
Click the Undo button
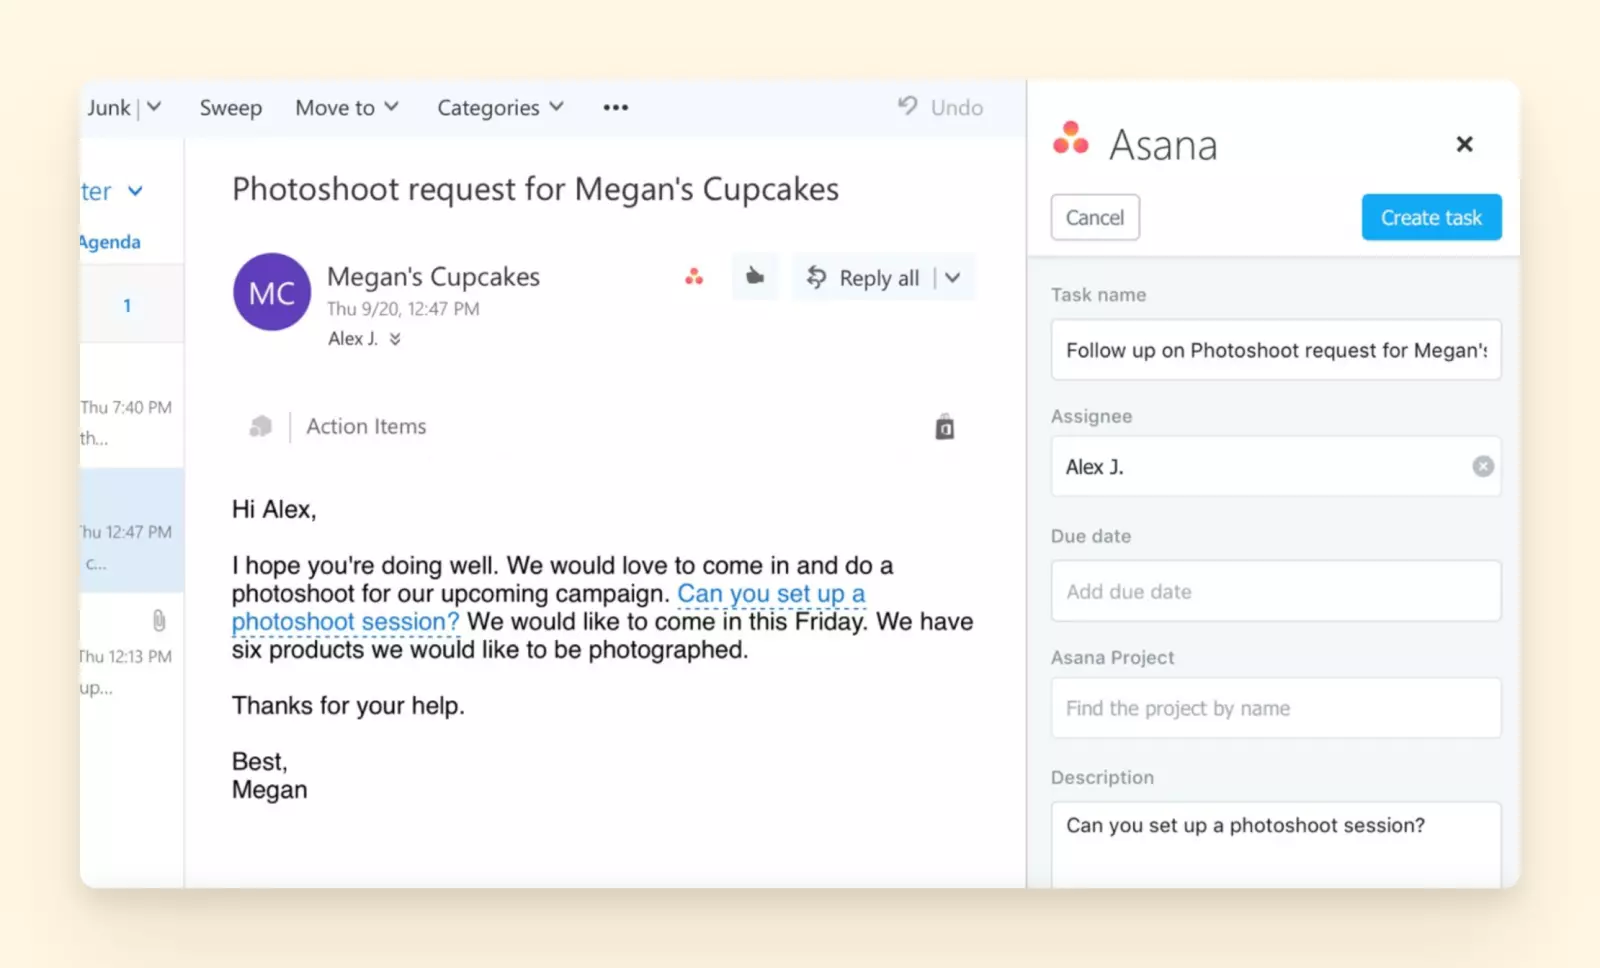(940, 107)
